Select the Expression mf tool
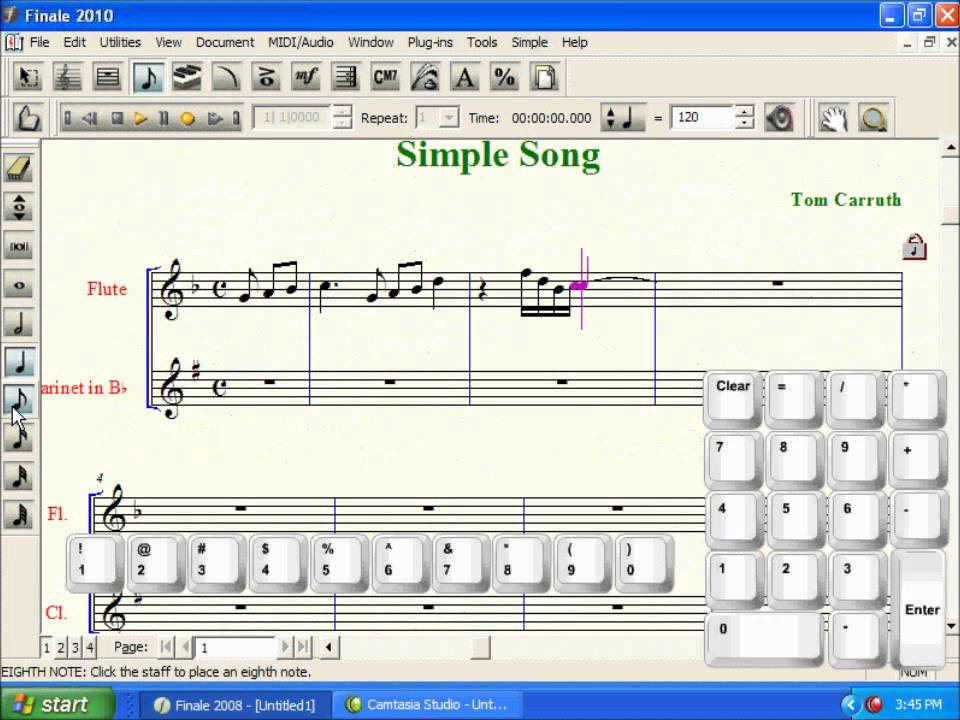The width and height of the screenshot is (960, 720). pyautogui.click(x=306, y=78)
